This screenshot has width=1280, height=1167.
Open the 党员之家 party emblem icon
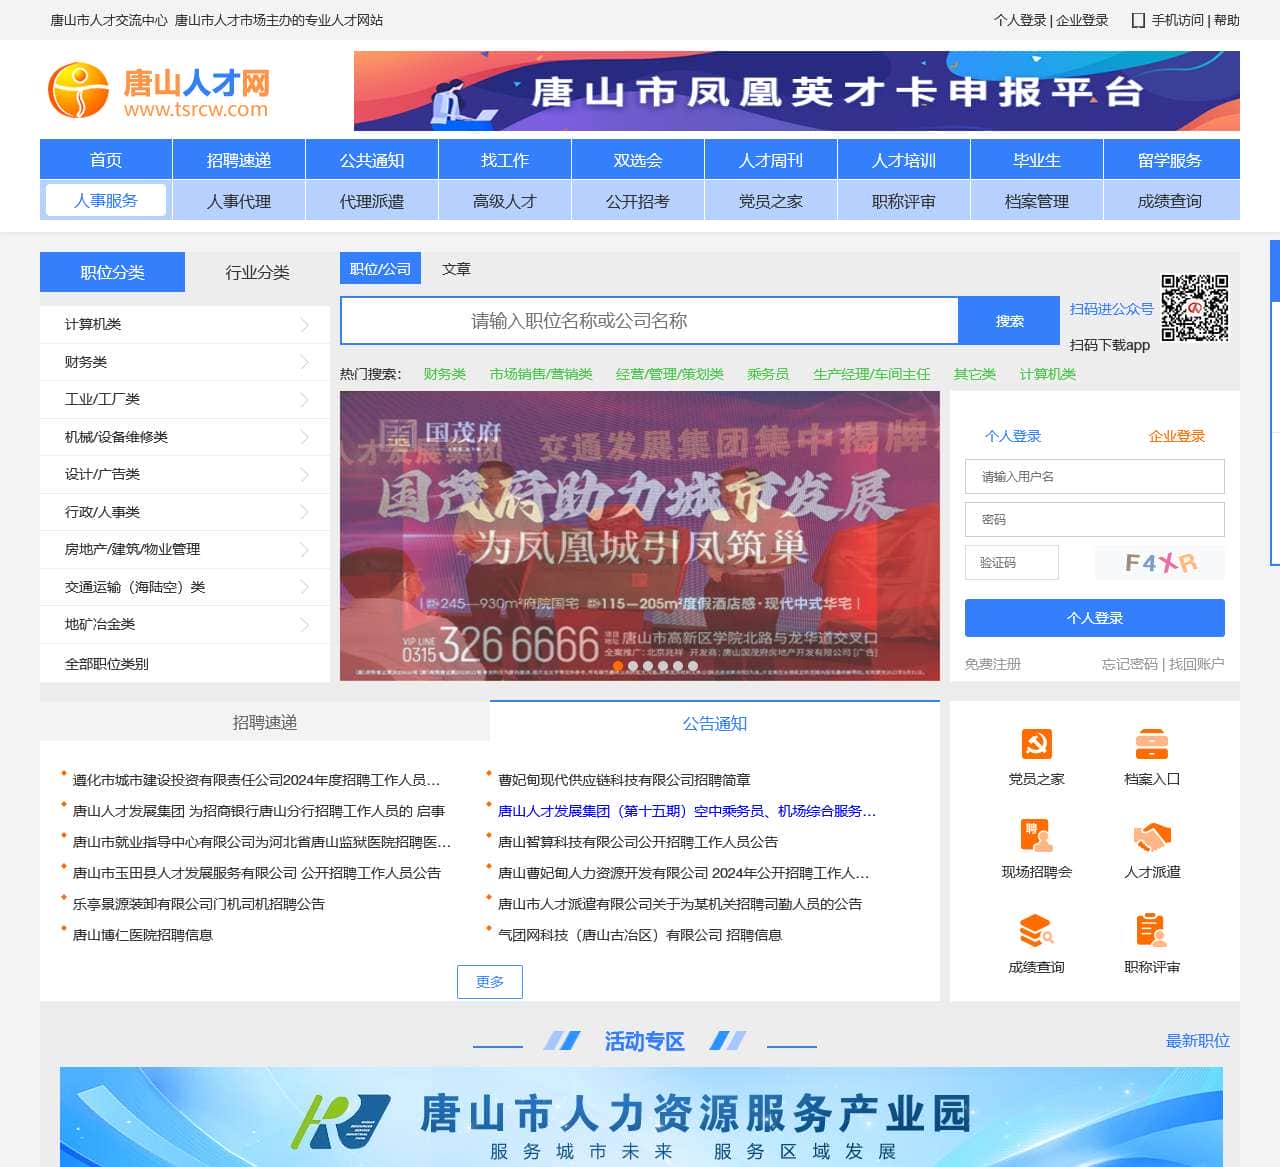tap(1036, 744)
